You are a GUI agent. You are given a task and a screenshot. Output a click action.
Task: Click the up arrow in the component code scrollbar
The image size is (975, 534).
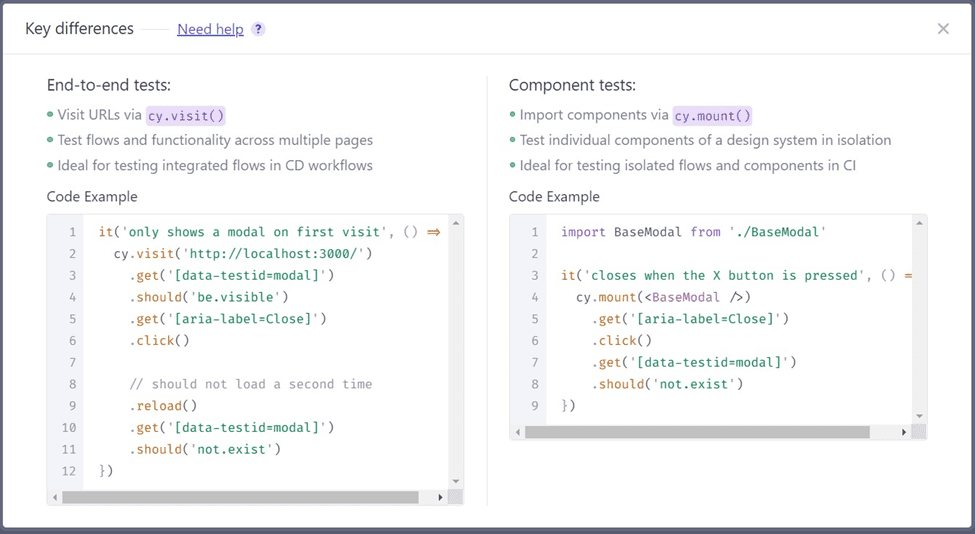(x=919, y=223)
